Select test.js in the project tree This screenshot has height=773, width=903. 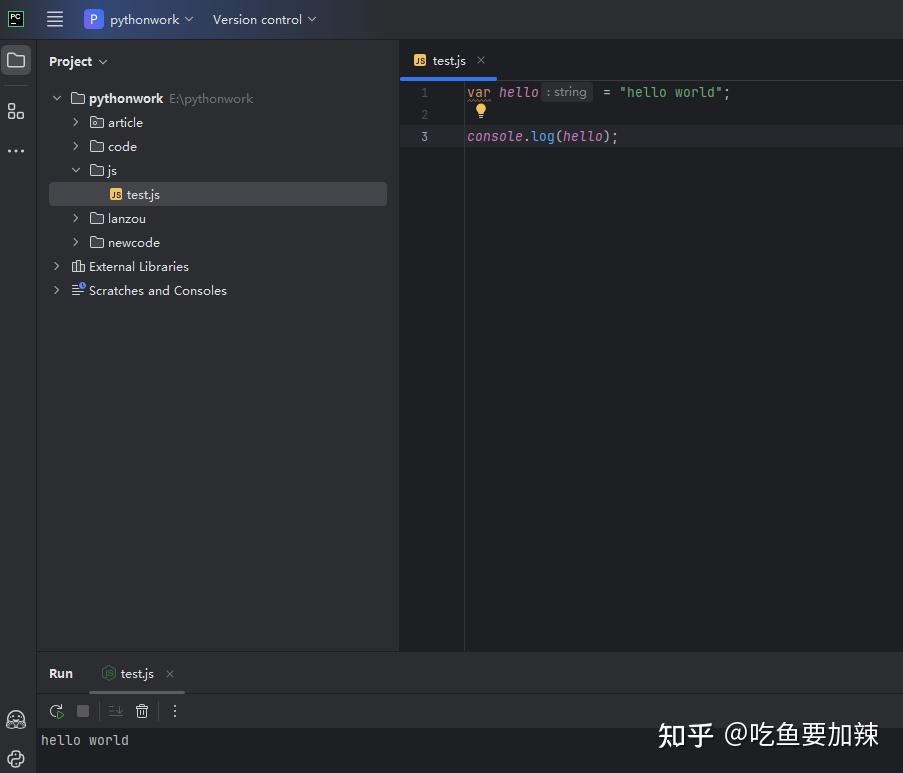click(143, 194)
